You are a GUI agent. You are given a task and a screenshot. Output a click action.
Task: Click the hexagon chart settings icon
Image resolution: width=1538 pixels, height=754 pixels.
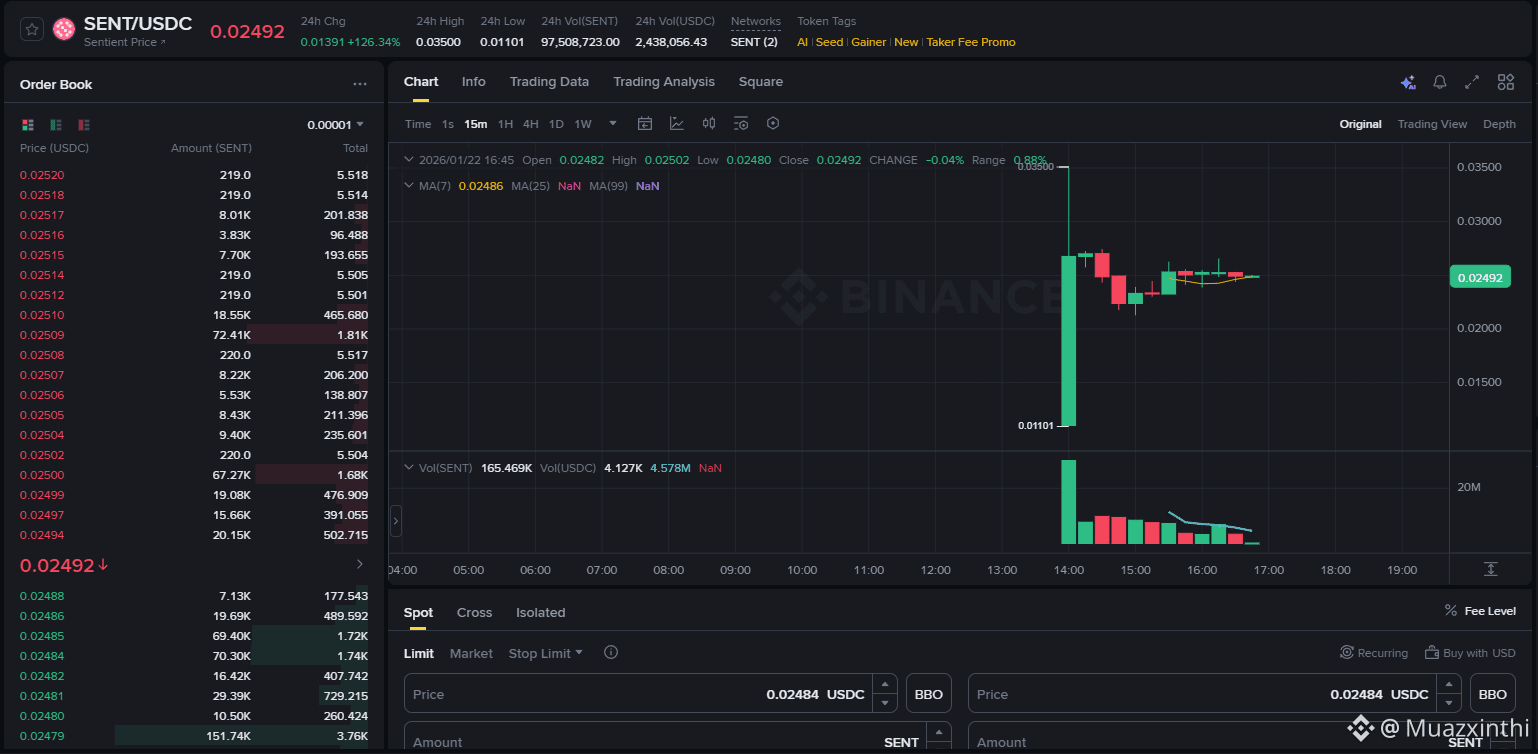[773, 124]
